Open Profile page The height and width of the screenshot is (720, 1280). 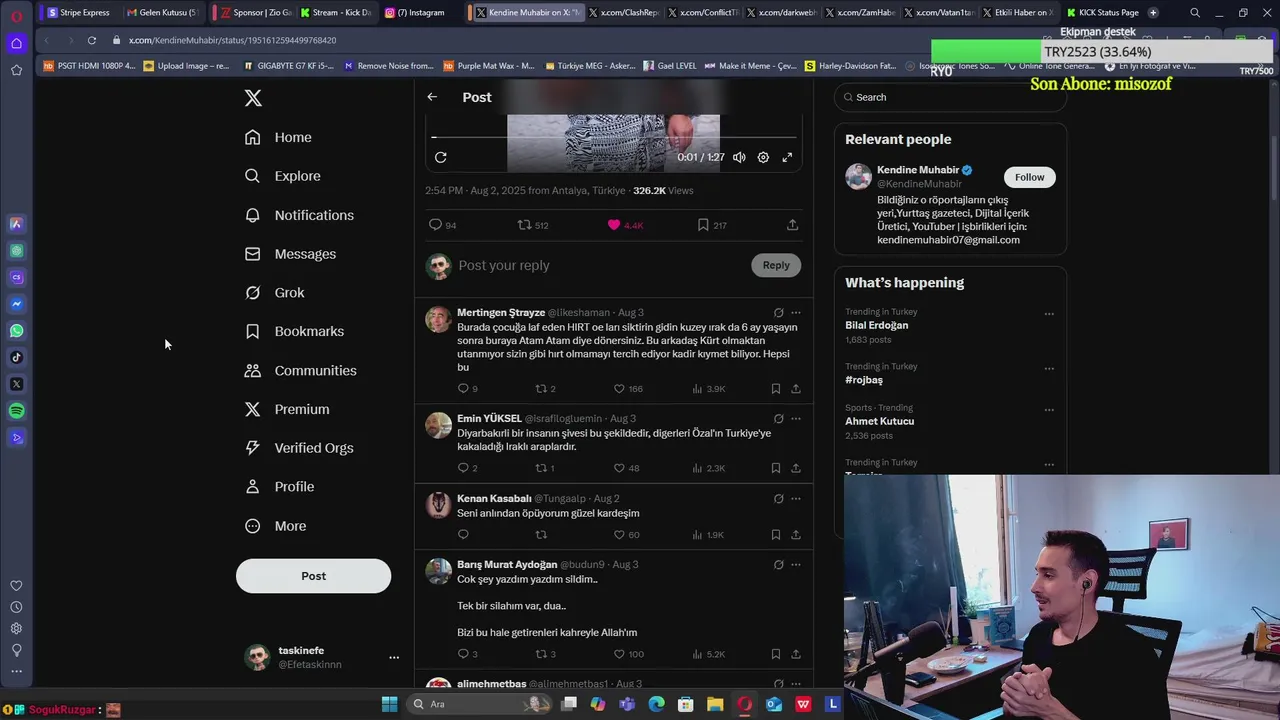[x=280, y=487]
